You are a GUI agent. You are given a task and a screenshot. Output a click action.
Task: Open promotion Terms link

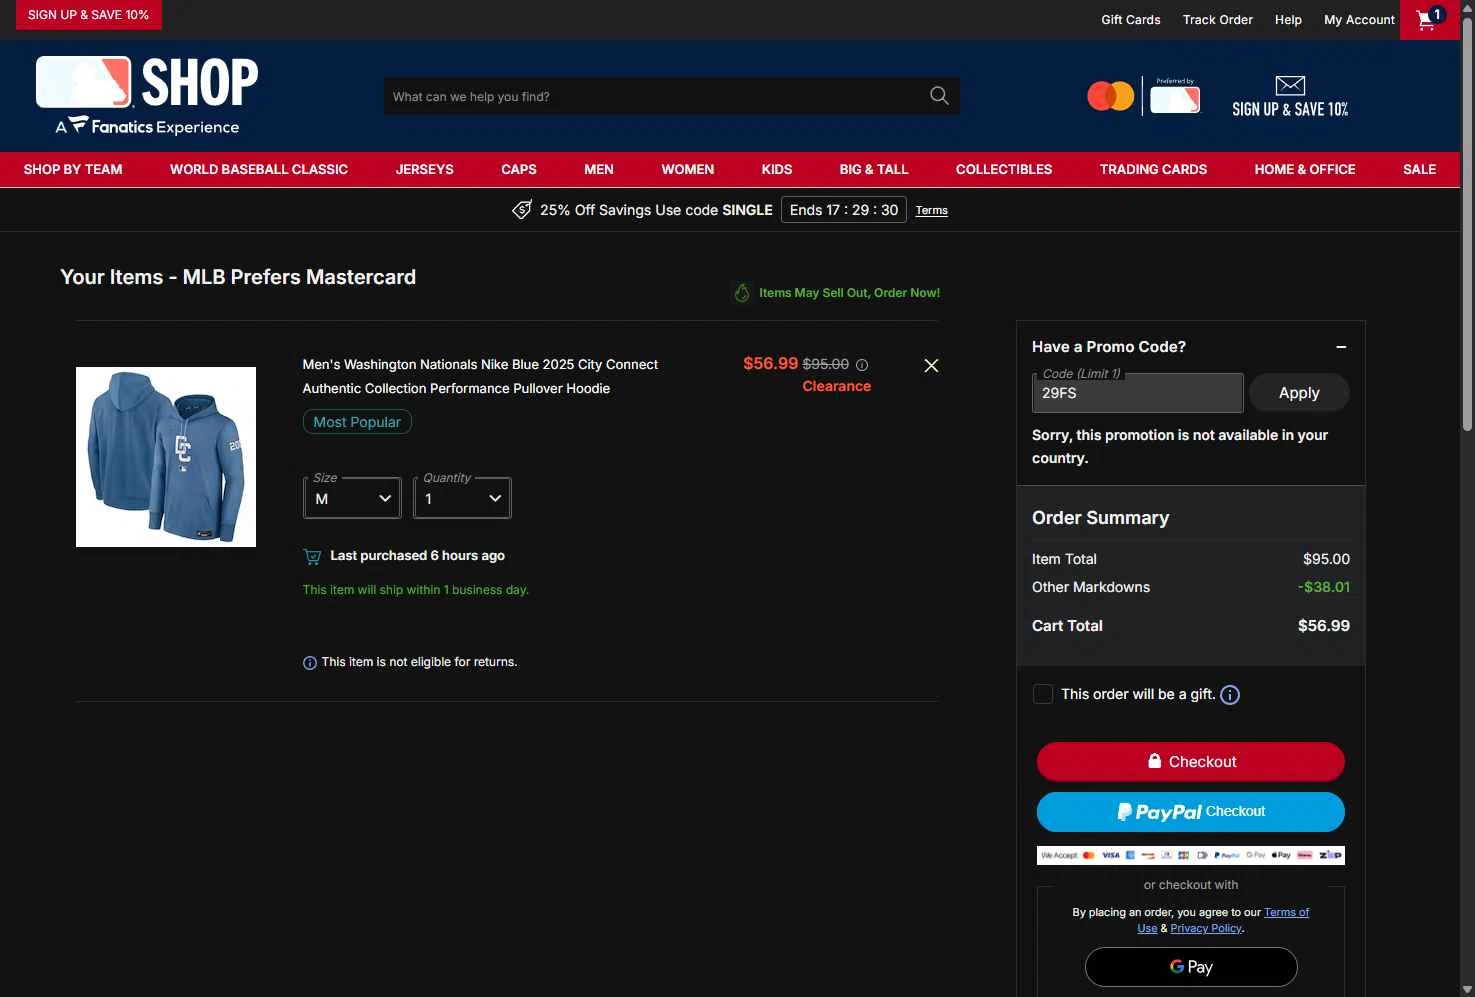point(932,211)
